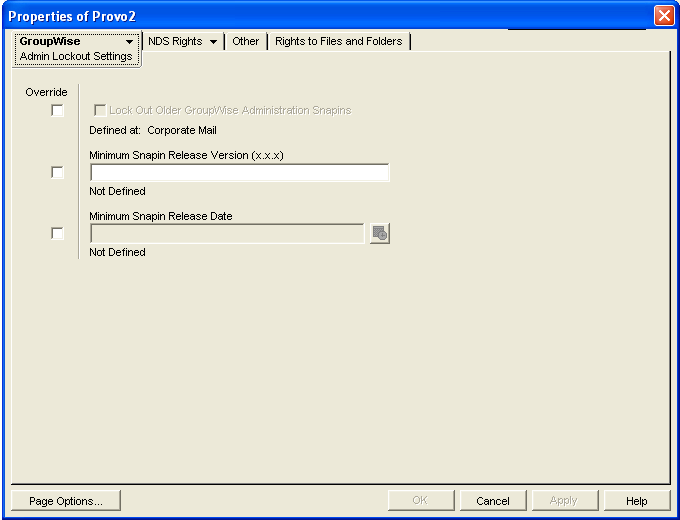Click 'Not Defined' under the date field
This screenshot has height=520, width=680.
(x=117, y=252)
